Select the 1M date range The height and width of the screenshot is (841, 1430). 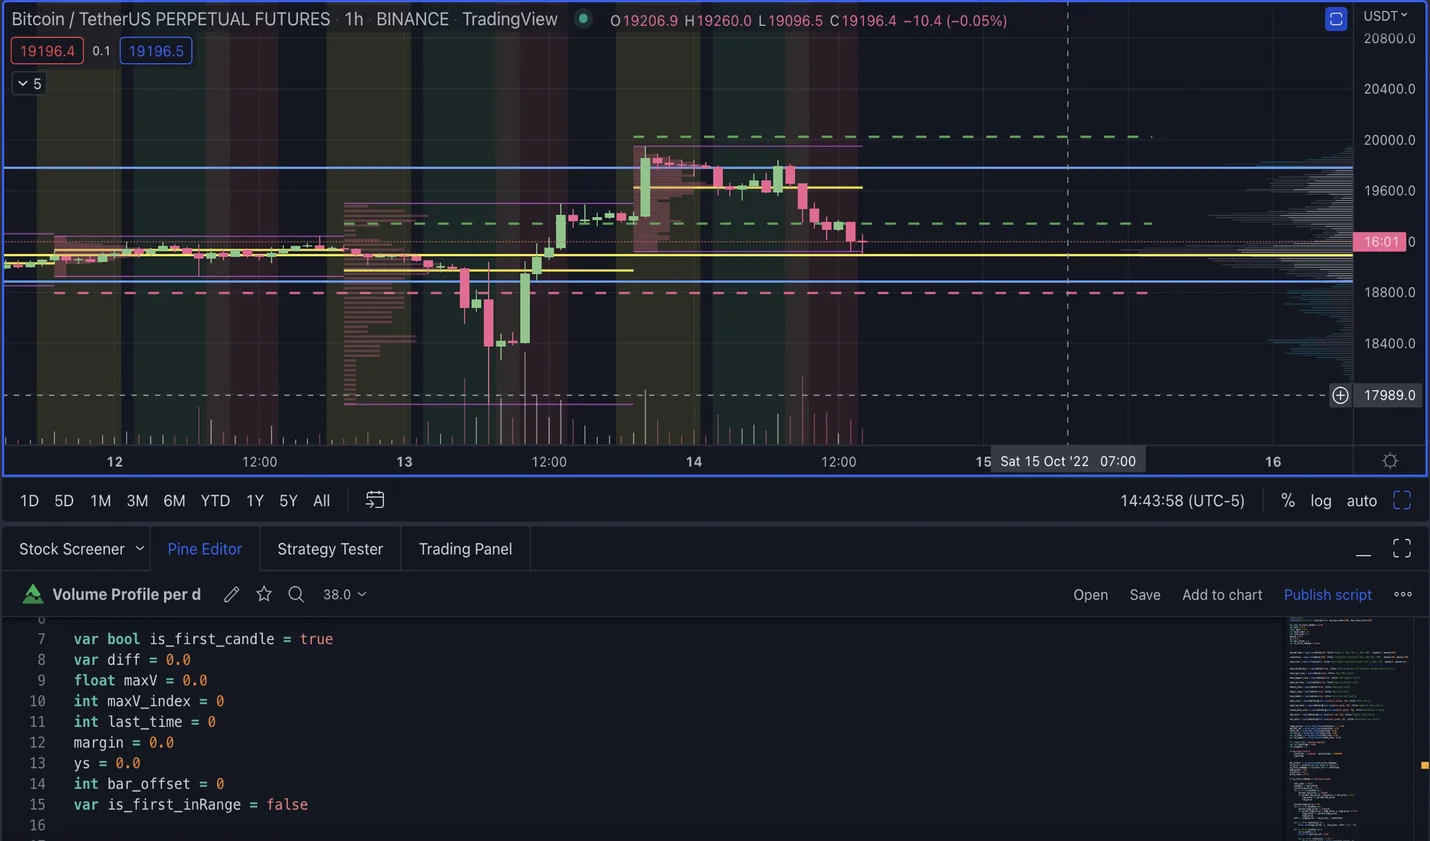point(100,500)
